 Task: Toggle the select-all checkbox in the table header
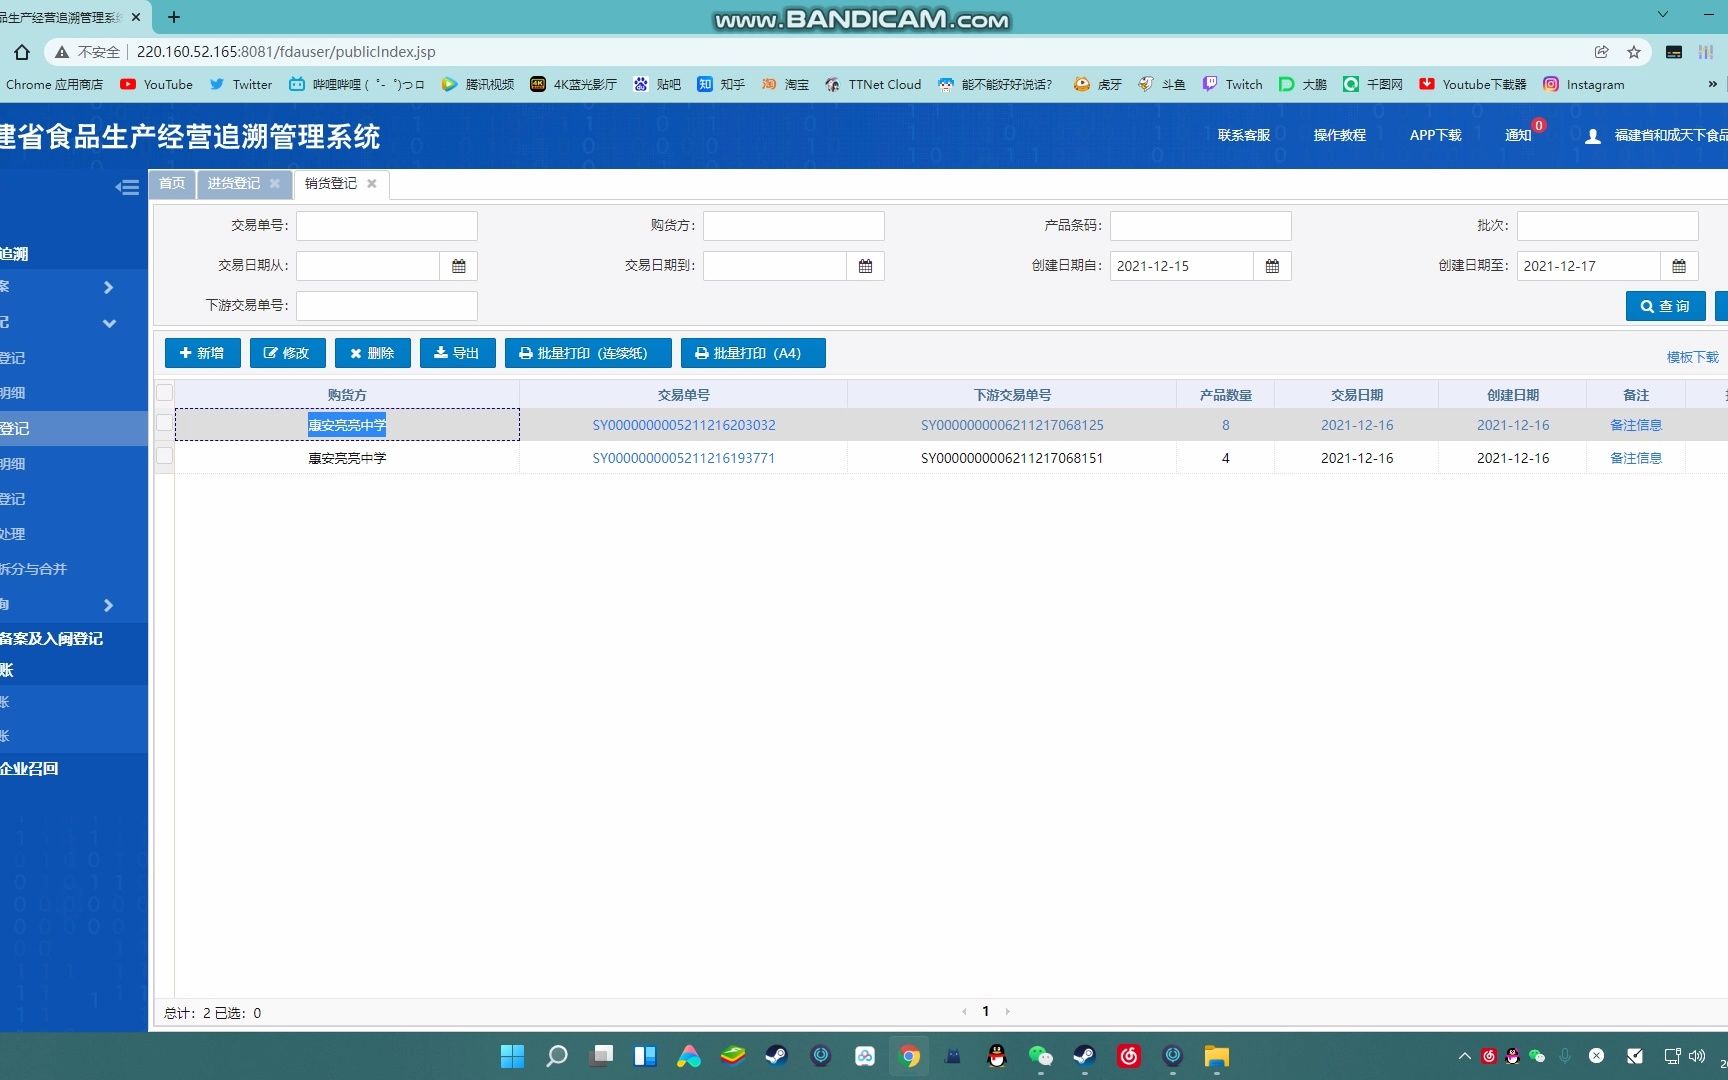point(165,393)
